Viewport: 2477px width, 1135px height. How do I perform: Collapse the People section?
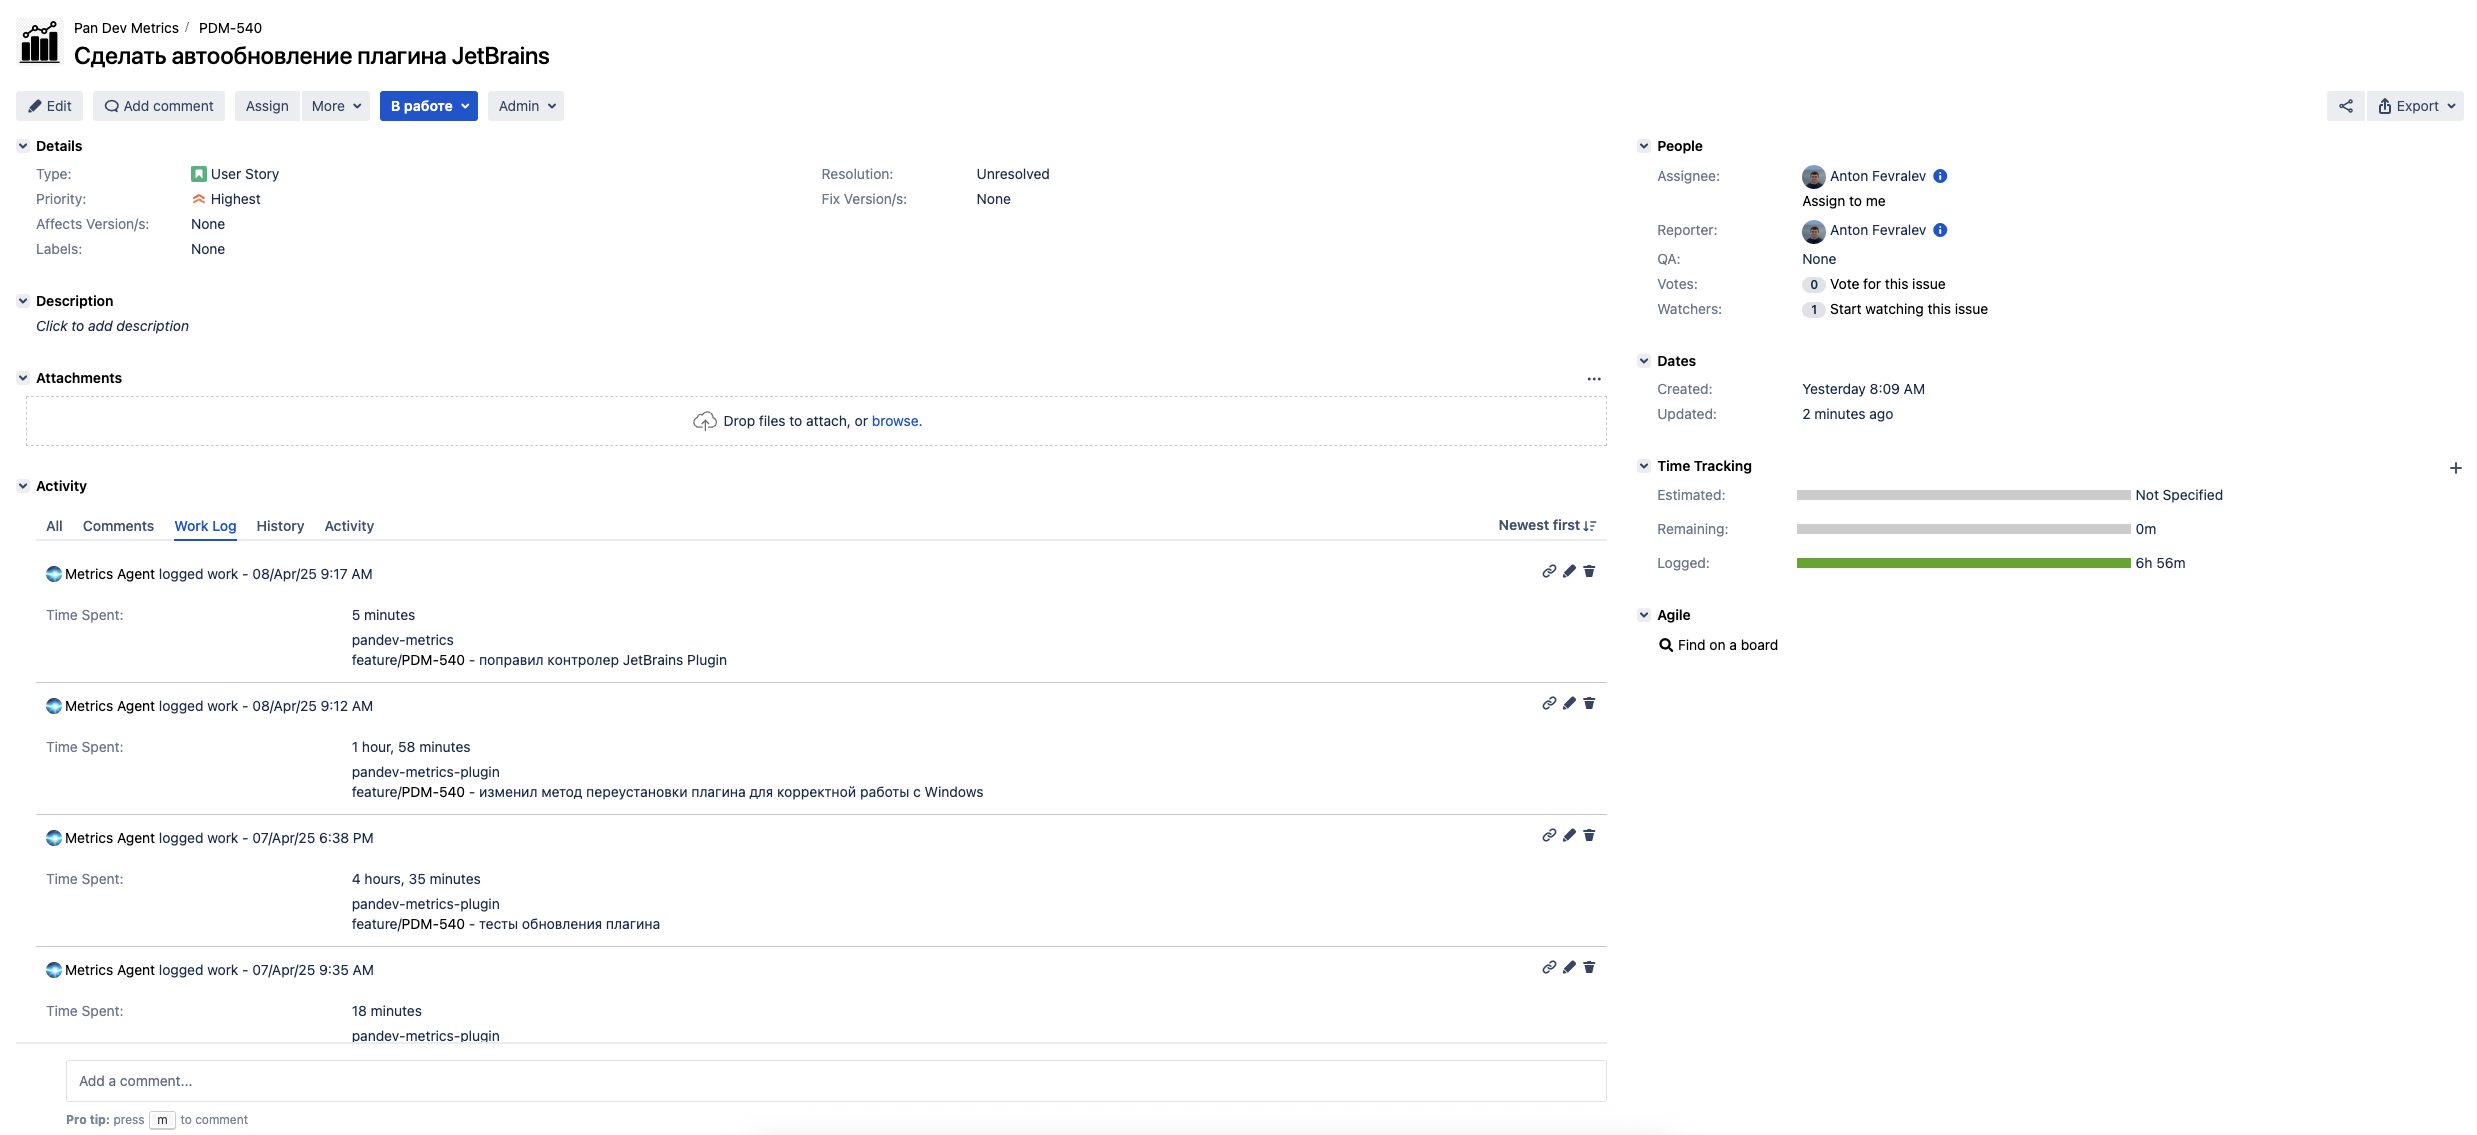[x=1644, y=146]
